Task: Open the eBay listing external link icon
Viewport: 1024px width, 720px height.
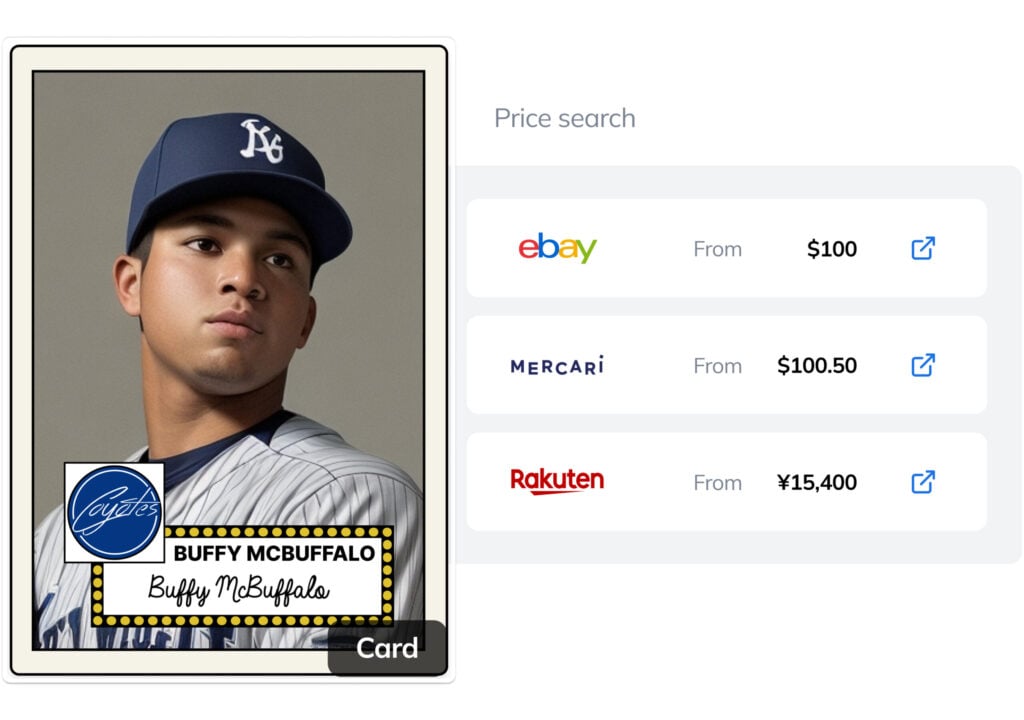Action: tap(922, 248)
